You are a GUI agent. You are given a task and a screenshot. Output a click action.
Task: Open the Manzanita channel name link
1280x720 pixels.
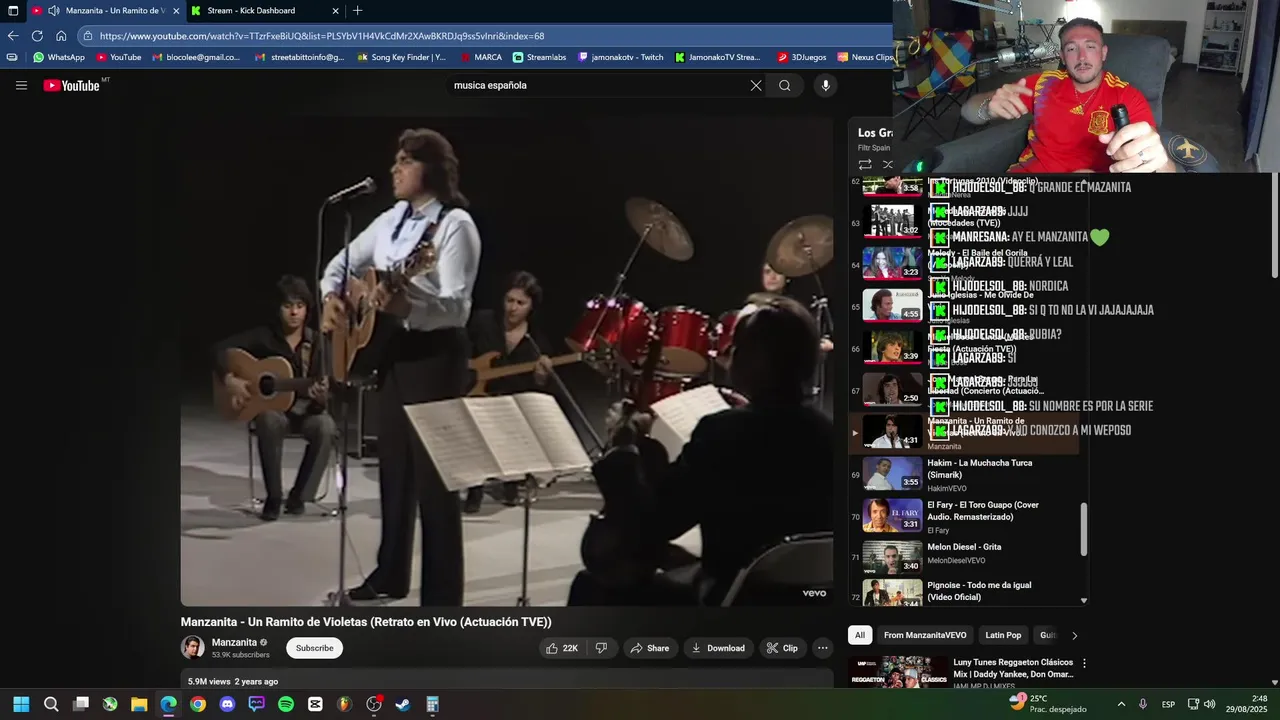click(x=234, y=642)
